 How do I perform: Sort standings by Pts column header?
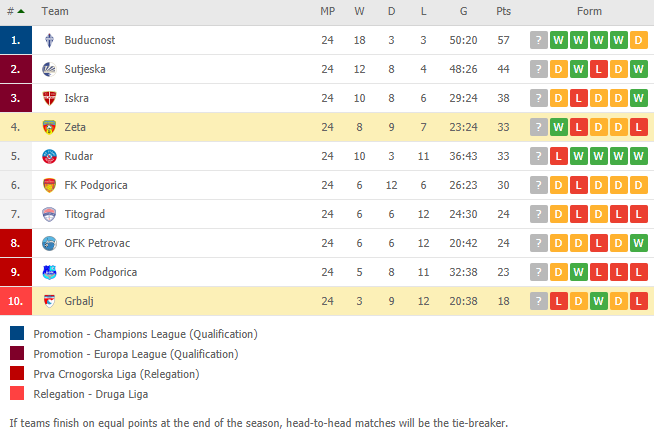coord(503,11)
